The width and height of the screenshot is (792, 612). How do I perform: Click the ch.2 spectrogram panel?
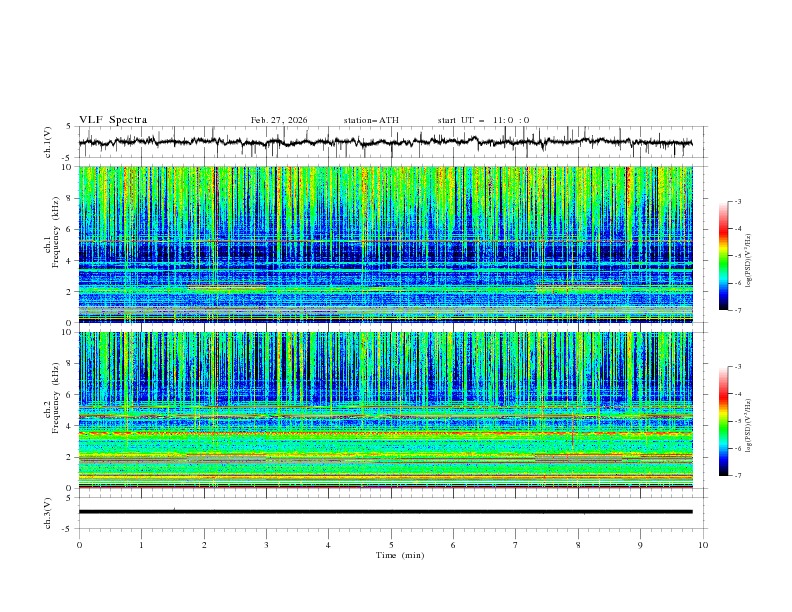[385, 410]
